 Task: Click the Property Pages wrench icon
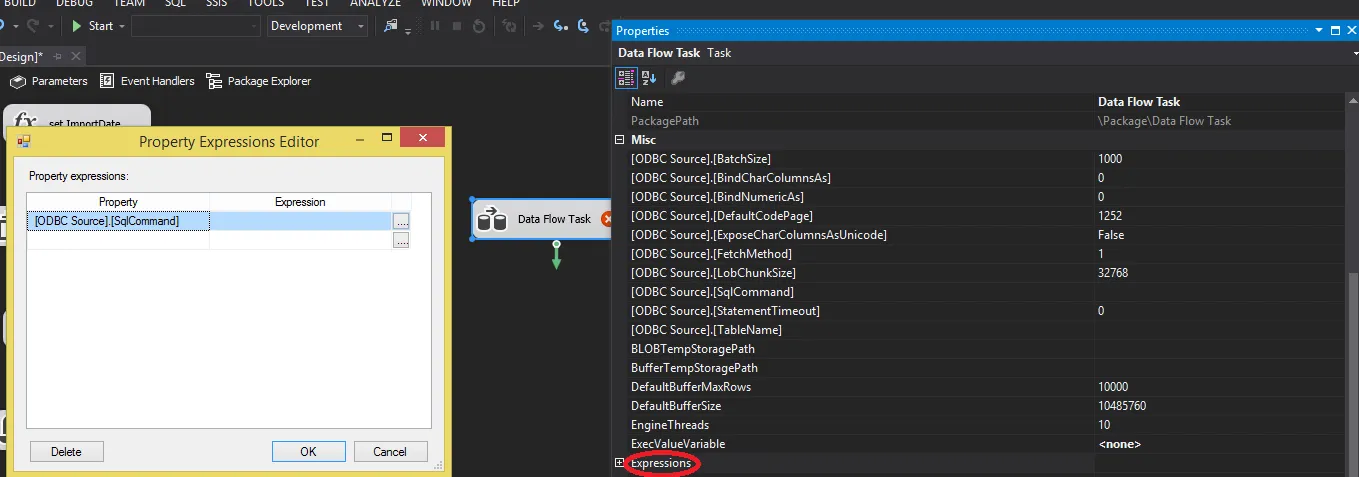click(x=677, y=77)
